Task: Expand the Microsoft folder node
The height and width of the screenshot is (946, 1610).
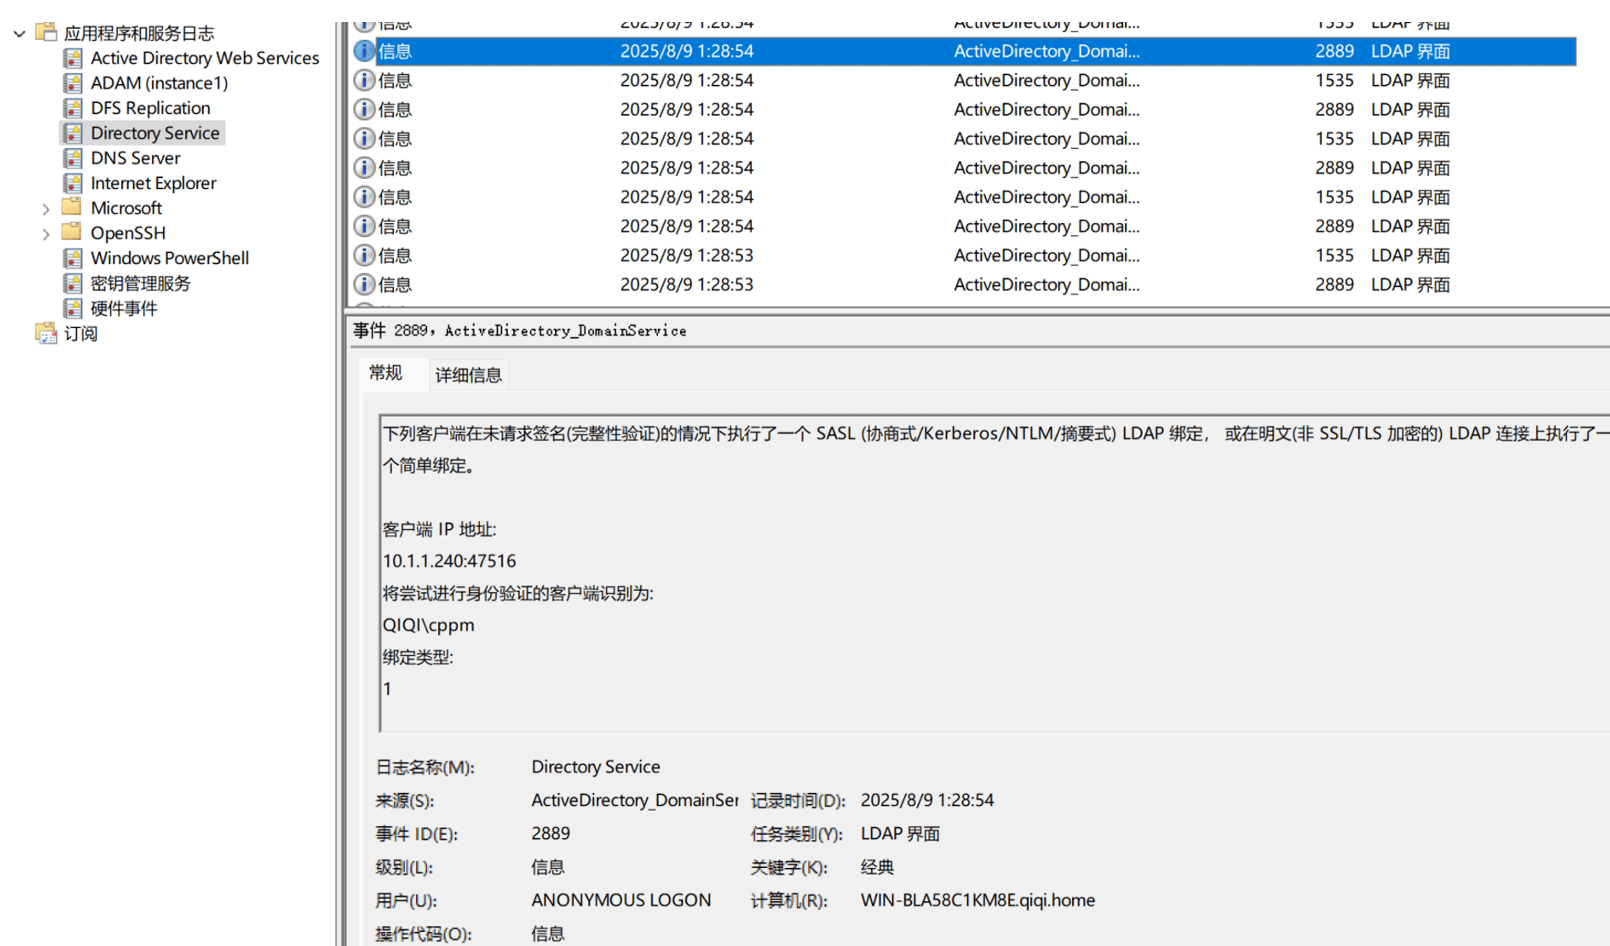Action: pyautogui.click(x=46, y=209)
